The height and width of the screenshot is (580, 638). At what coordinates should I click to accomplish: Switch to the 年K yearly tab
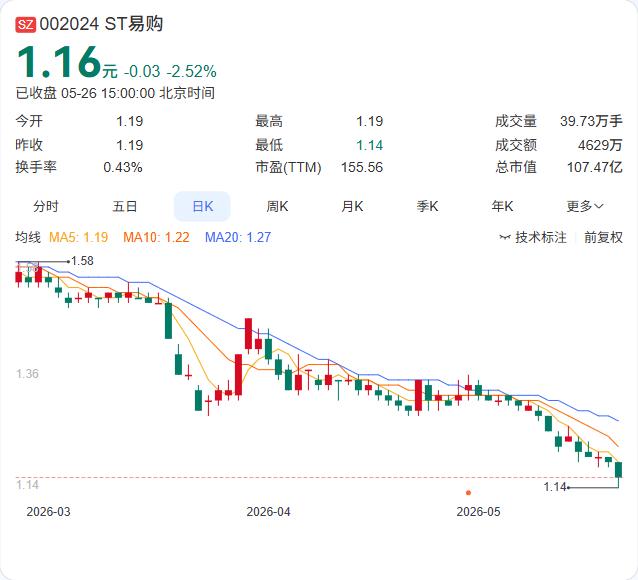(502, 206)
